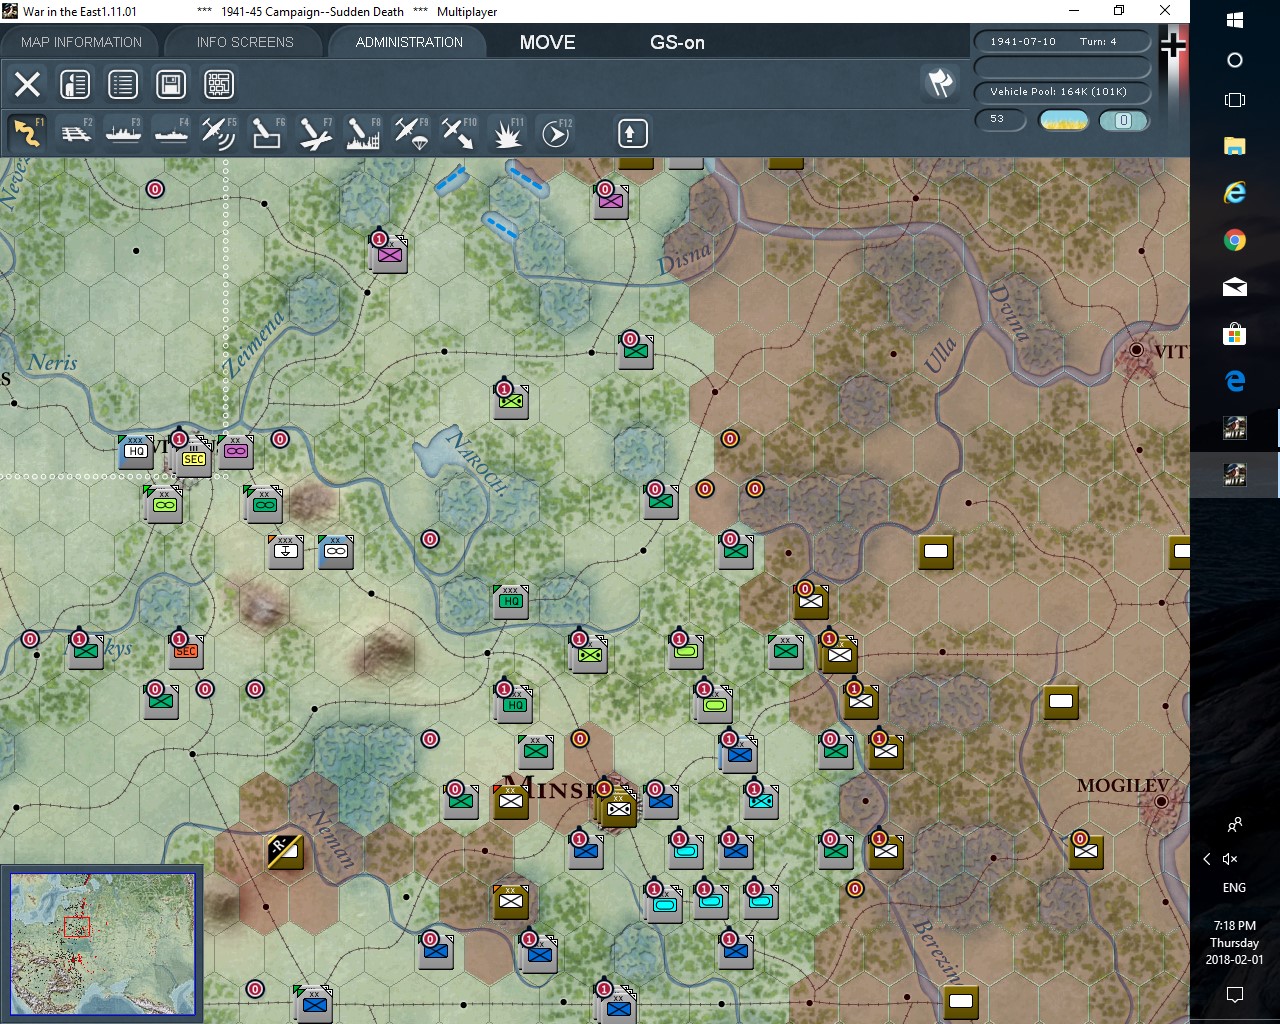
Task: Select the red SEC unit counter
Action: pyautogui.click(x=186, y=651)
